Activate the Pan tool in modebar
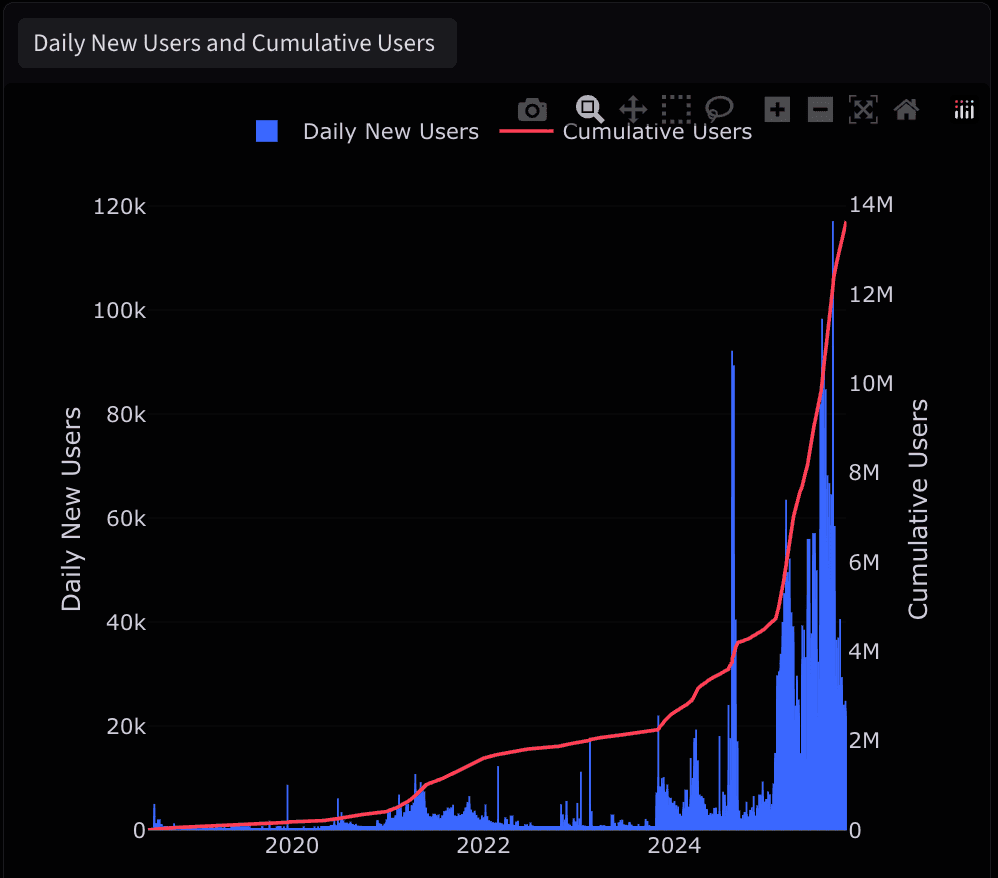This screenshot has width=998, height=878. point(633,109)
